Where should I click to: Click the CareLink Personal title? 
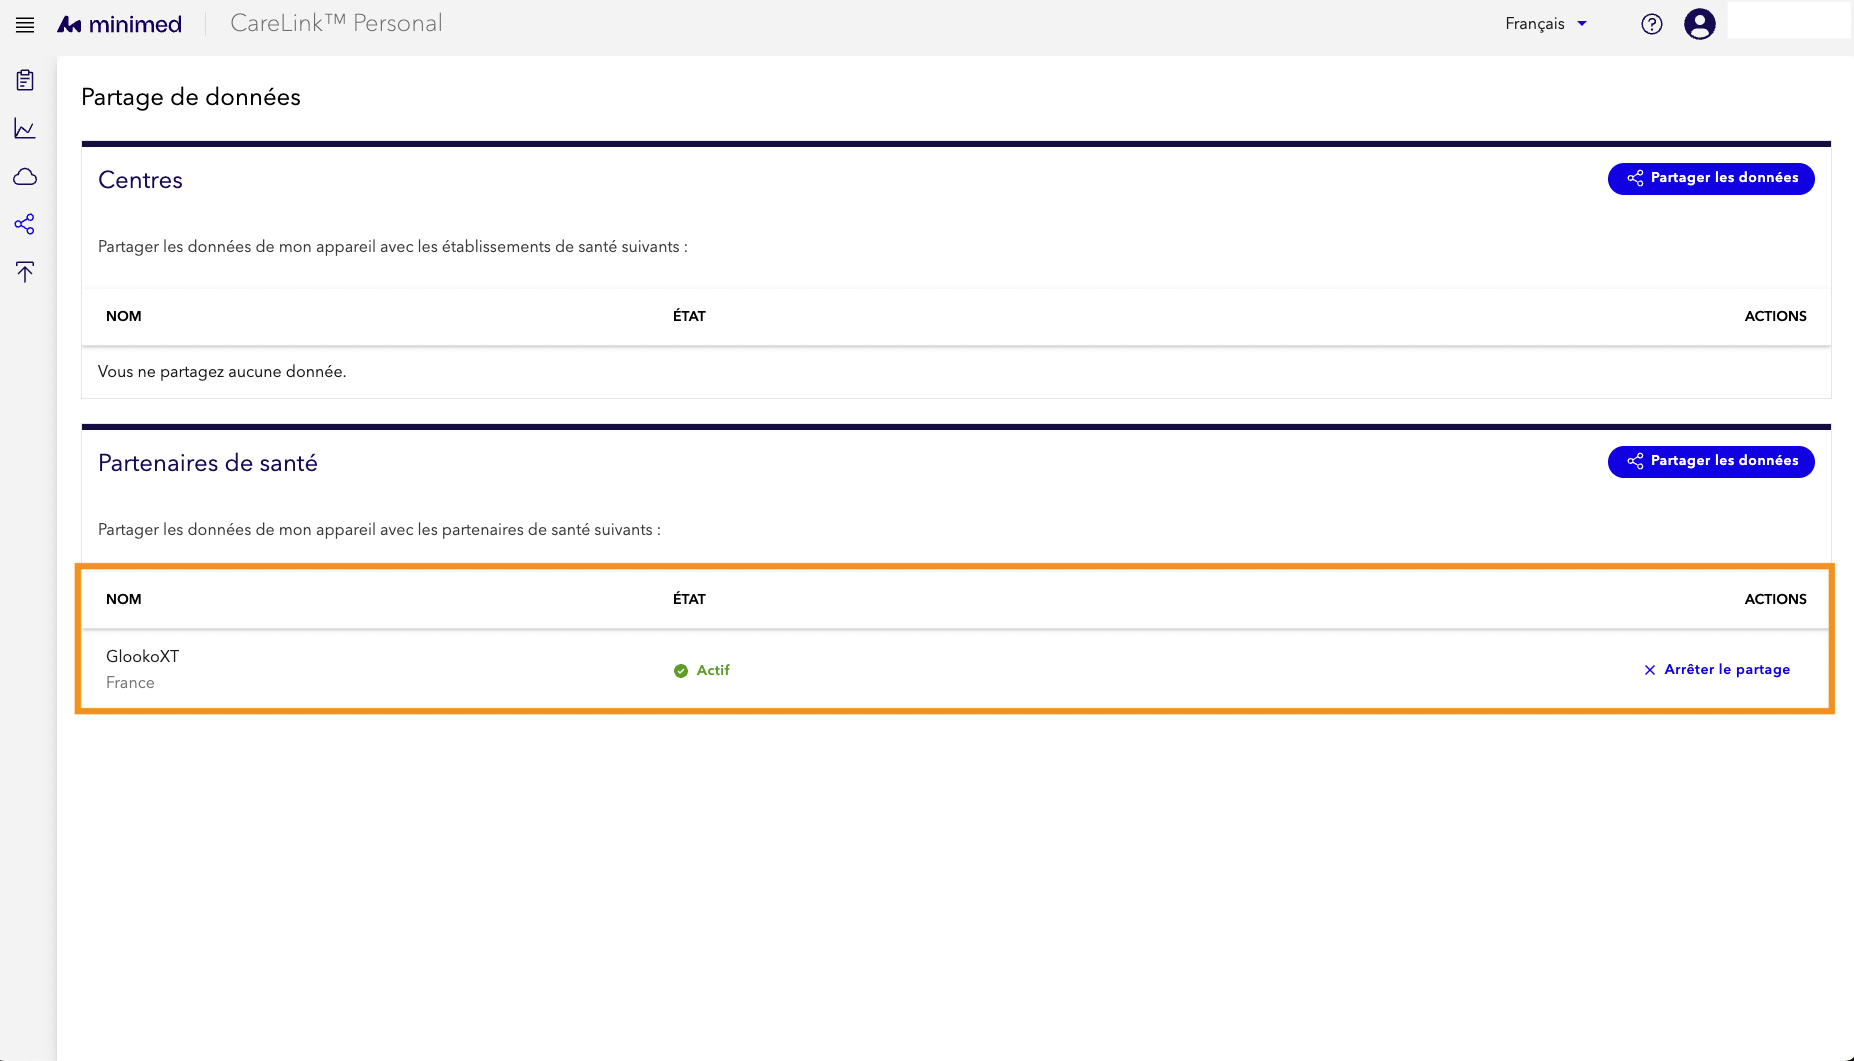coord(336,23)
